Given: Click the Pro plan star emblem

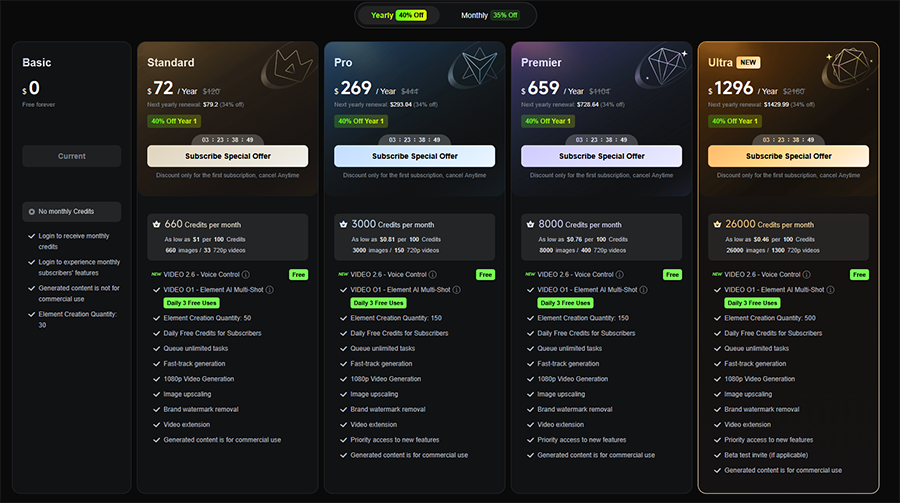Looking at the screenshot, I should [x=478, y=67].
